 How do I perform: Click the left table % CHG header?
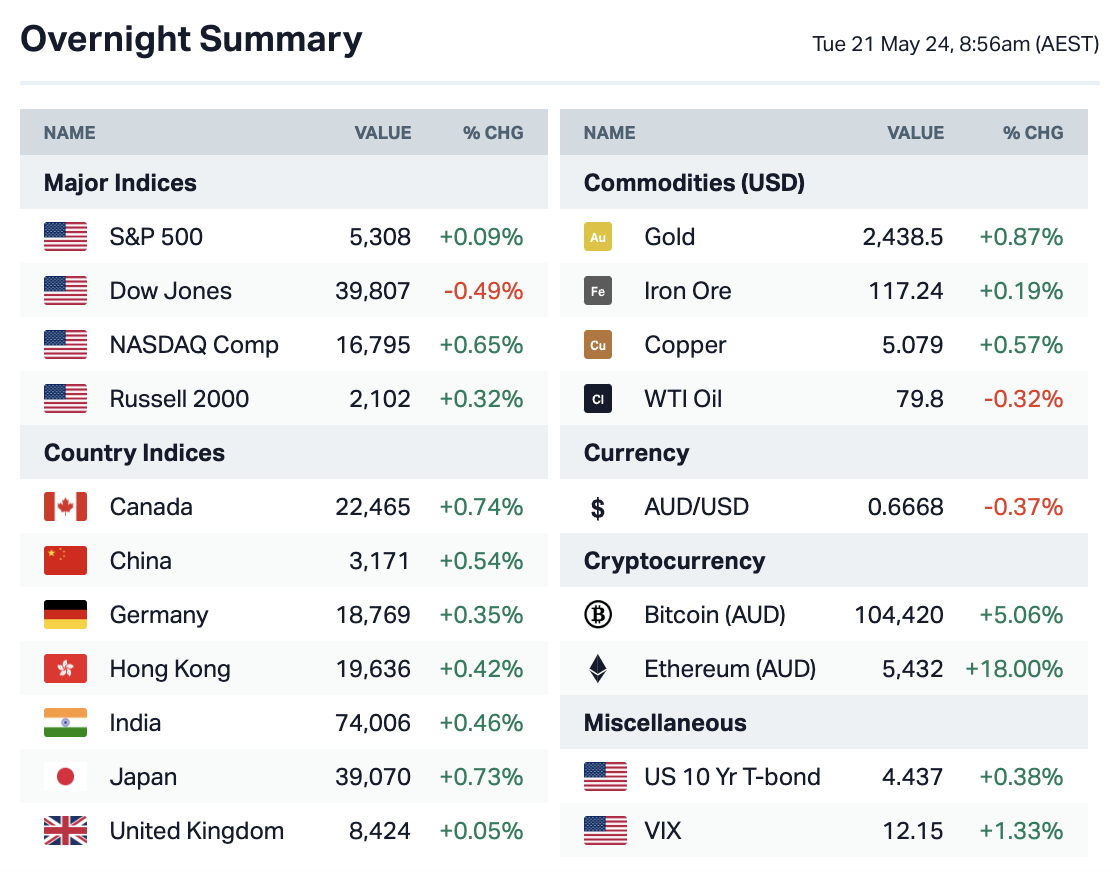(x=493, y=133)
